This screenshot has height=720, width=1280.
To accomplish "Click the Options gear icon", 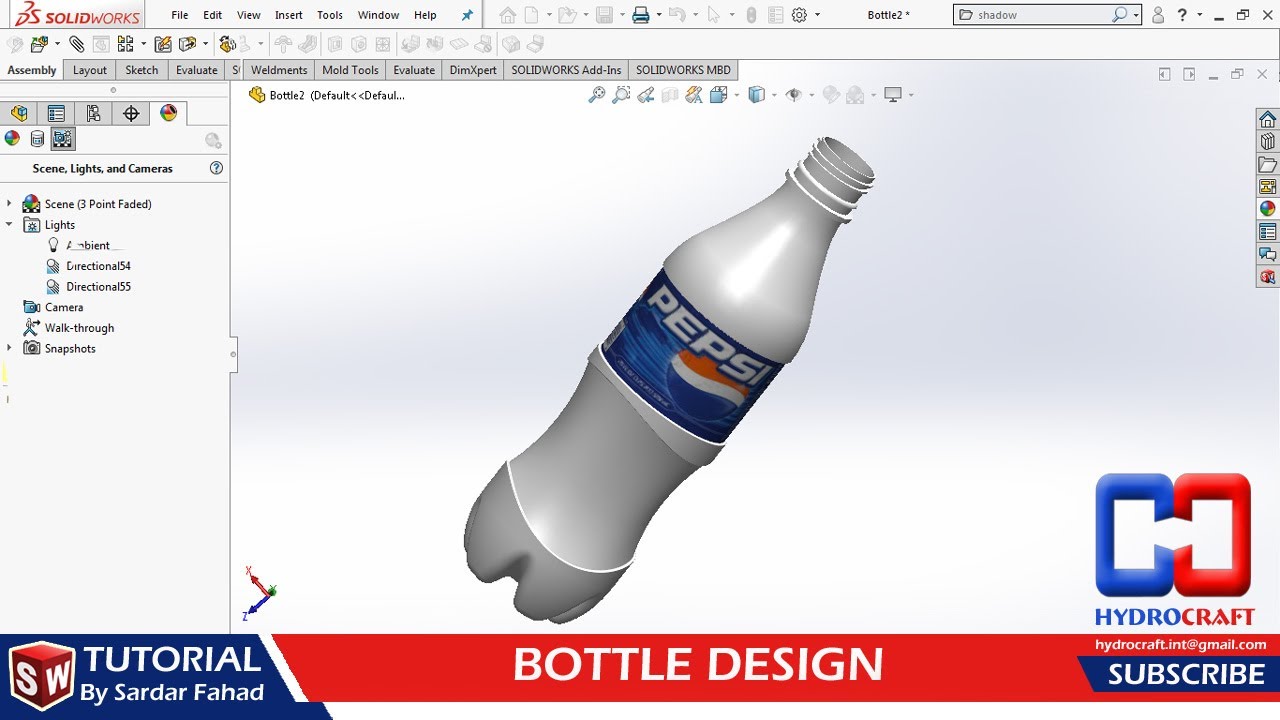I will click(x=799, y=15).
